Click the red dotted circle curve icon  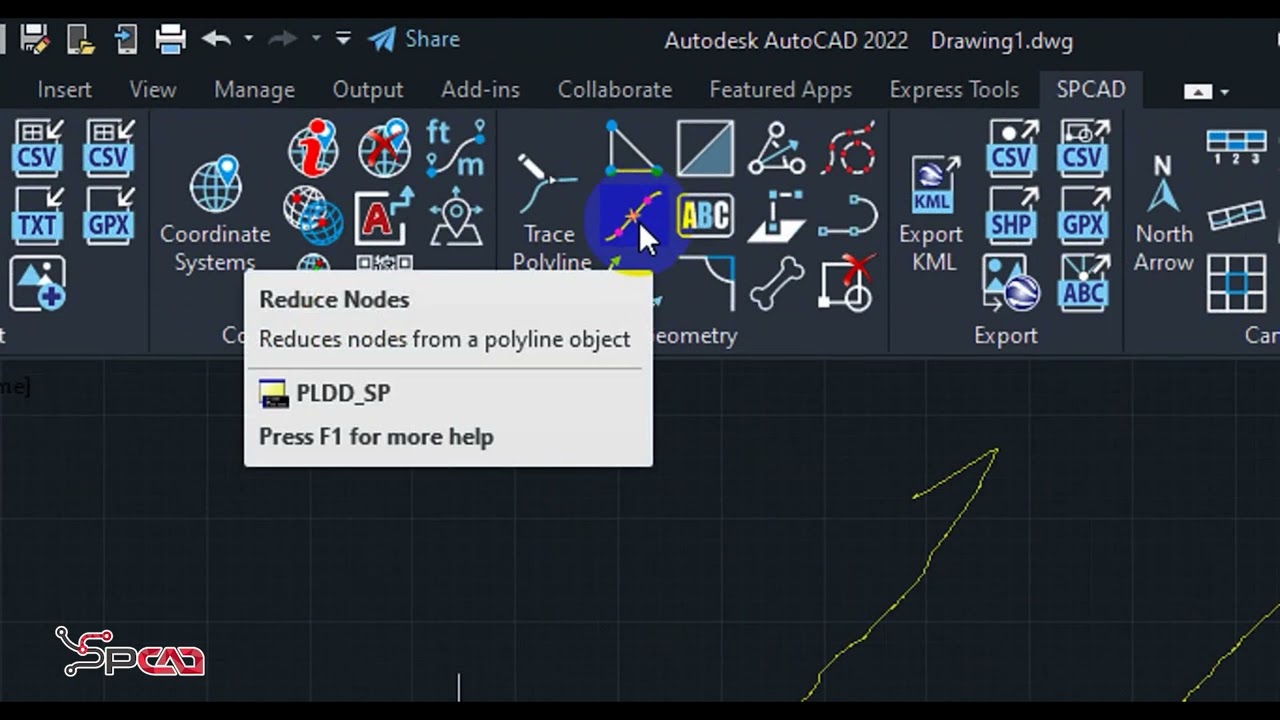pyautogui.click(x=849, y=148)
